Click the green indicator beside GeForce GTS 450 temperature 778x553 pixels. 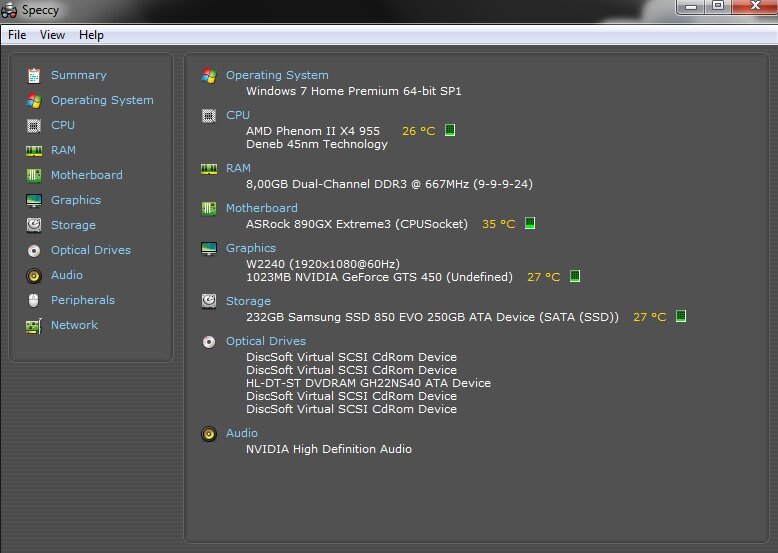575,276
